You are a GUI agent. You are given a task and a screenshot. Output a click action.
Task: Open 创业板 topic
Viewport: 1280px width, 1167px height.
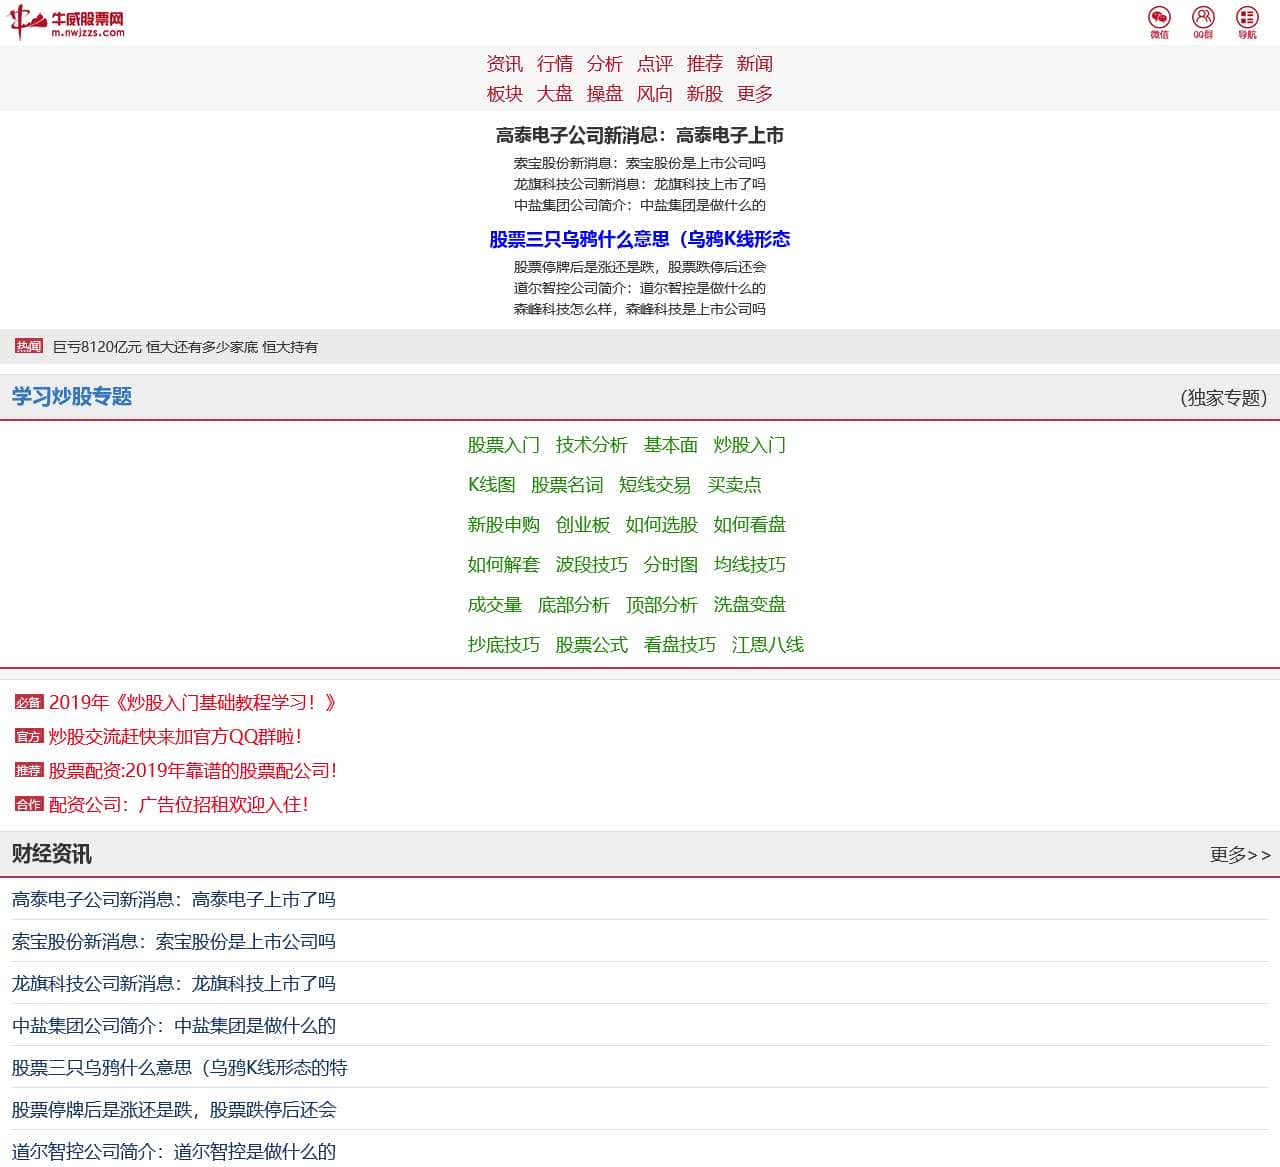coord(583,525)
